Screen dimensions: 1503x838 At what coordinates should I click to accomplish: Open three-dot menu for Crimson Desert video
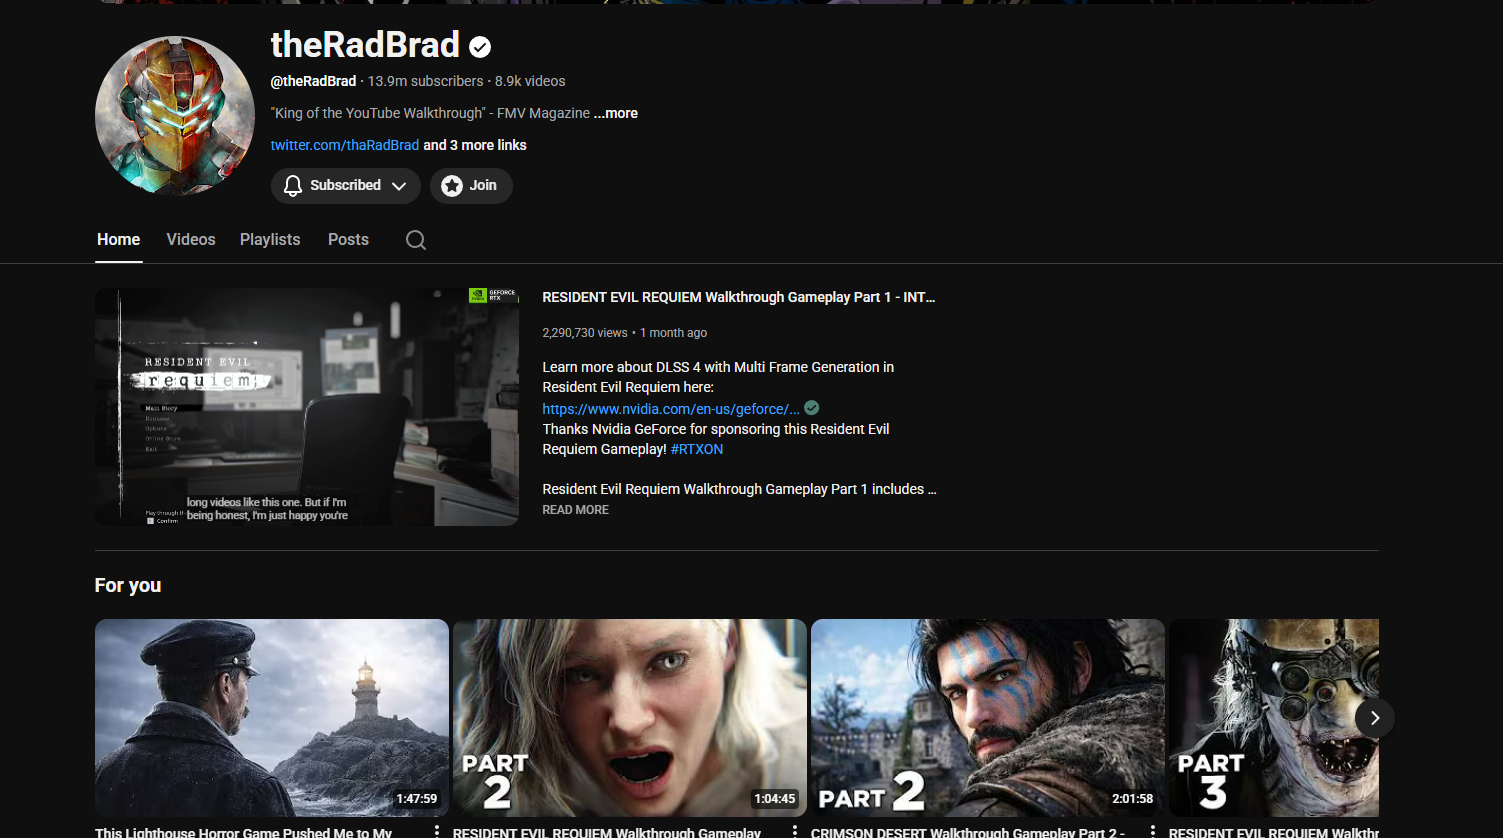[x=1153, y=831]
